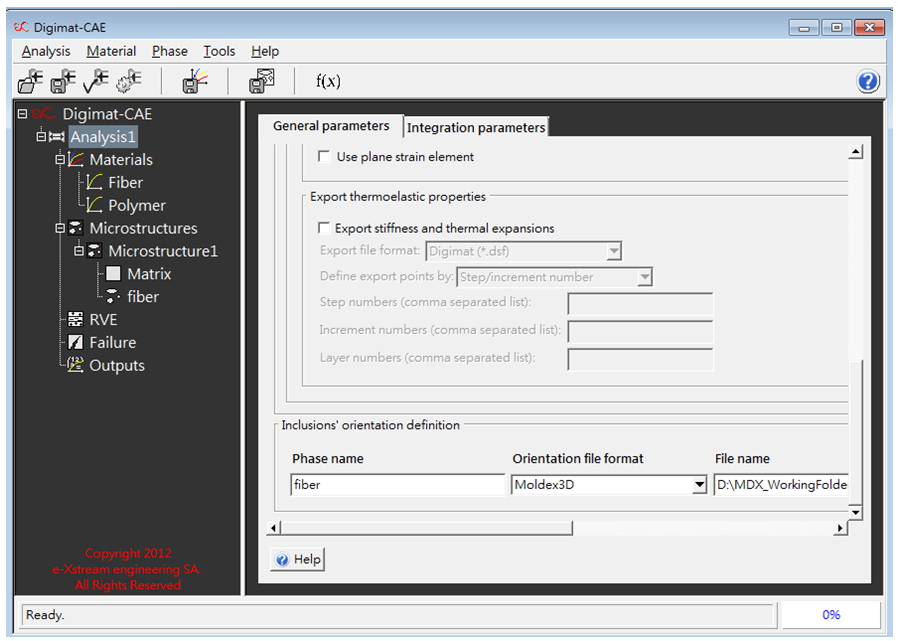Click the Phase name field containing fiber
Image resolution: width=898 pixels, height=641 pixels.
click(x=397, y=485)
